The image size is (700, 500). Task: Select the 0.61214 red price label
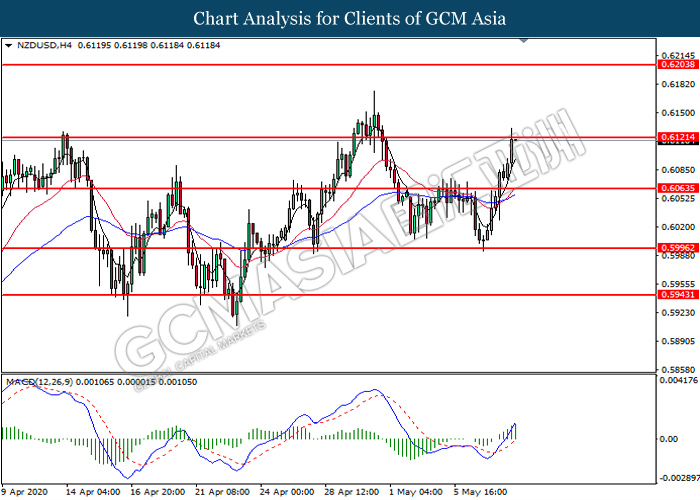click(x=678, y=137)
